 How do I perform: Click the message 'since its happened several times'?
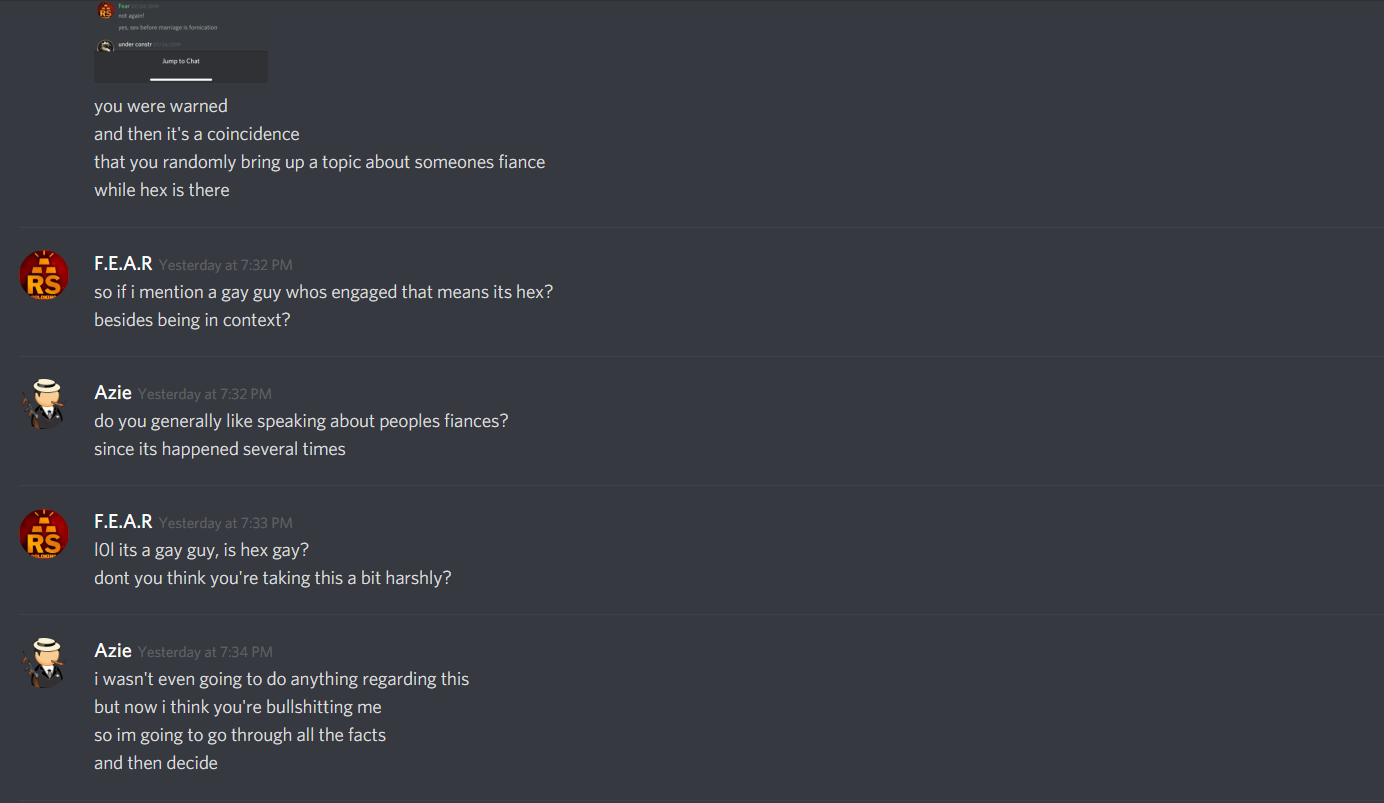click(220, 449)
